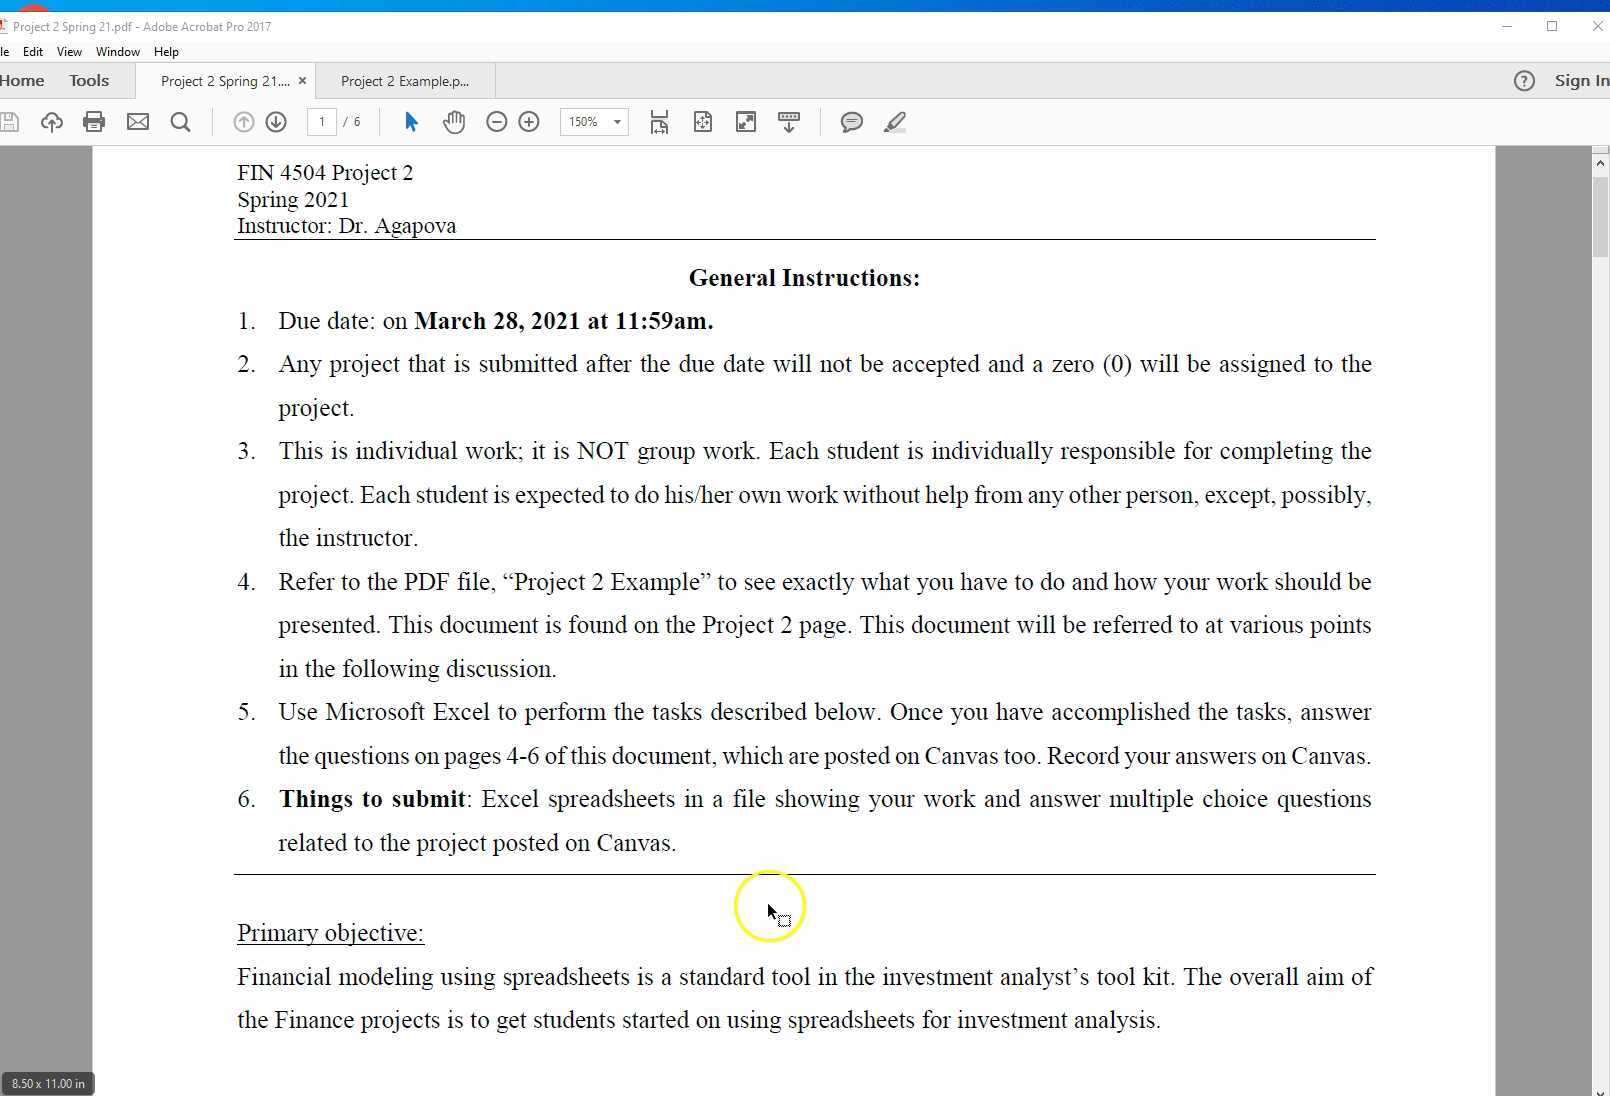1610x1096 pixels.
Task: Expand the Read mode options
Action: coord(789,122)
